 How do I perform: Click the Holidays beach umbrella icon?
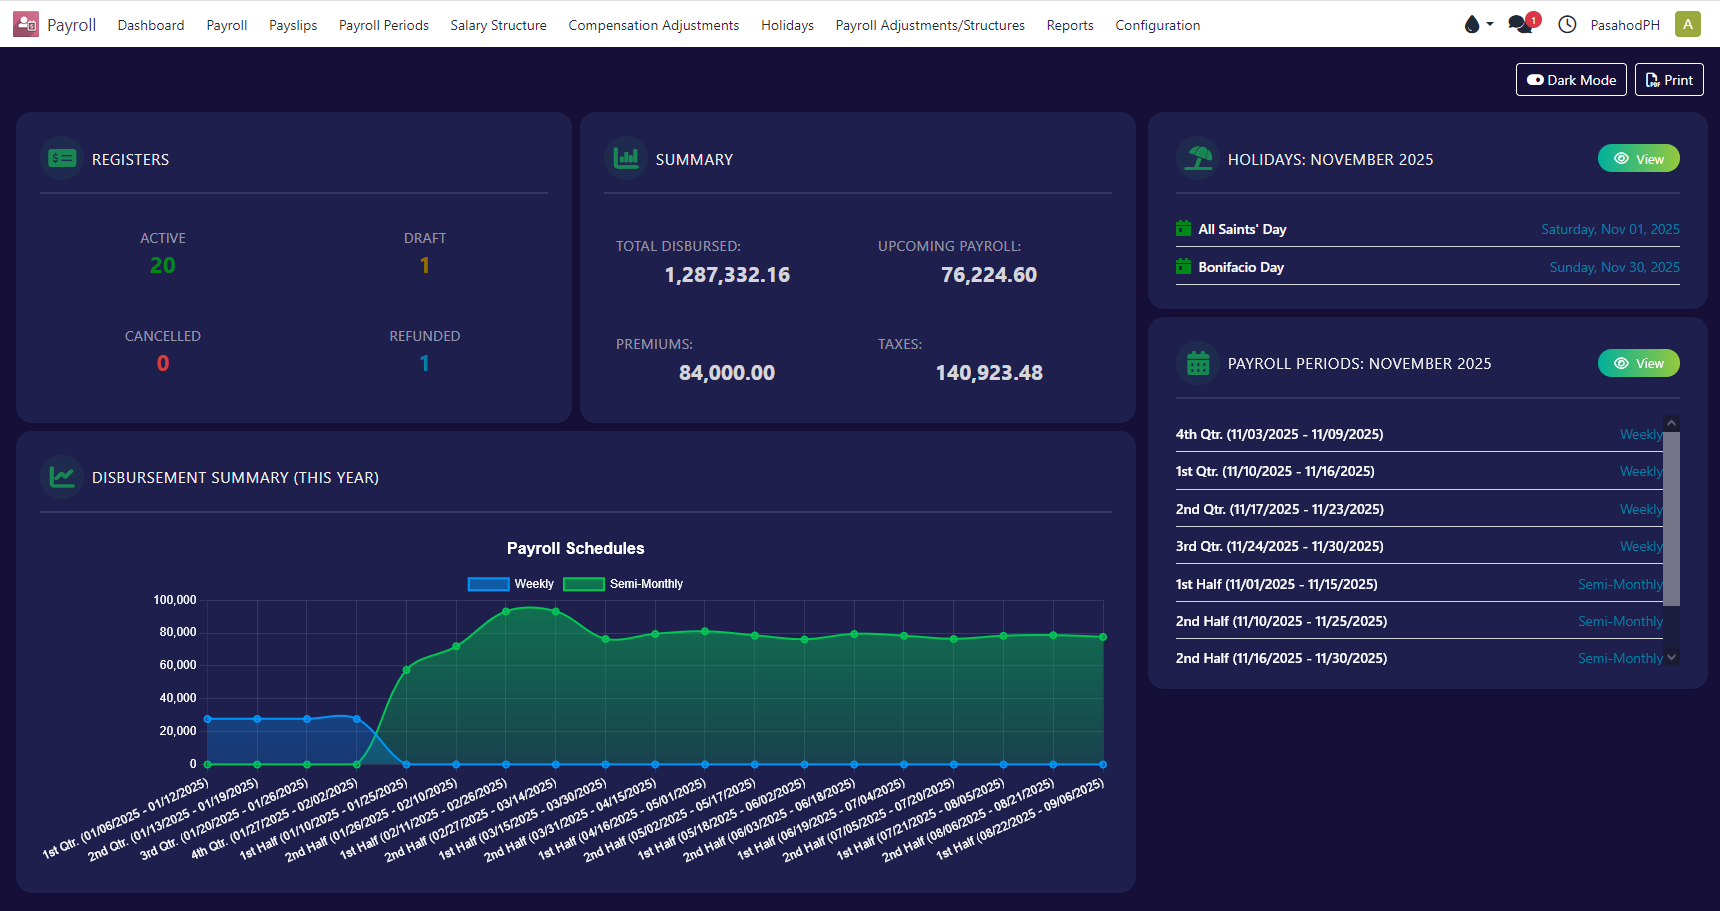[1198, 158]
